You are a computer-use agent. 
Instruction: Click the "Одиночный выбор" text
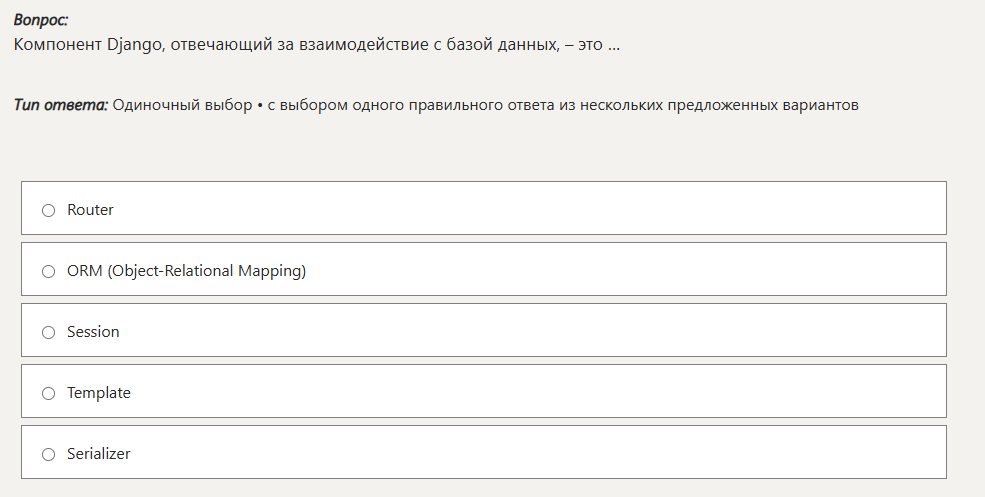[x=182, y=105]
